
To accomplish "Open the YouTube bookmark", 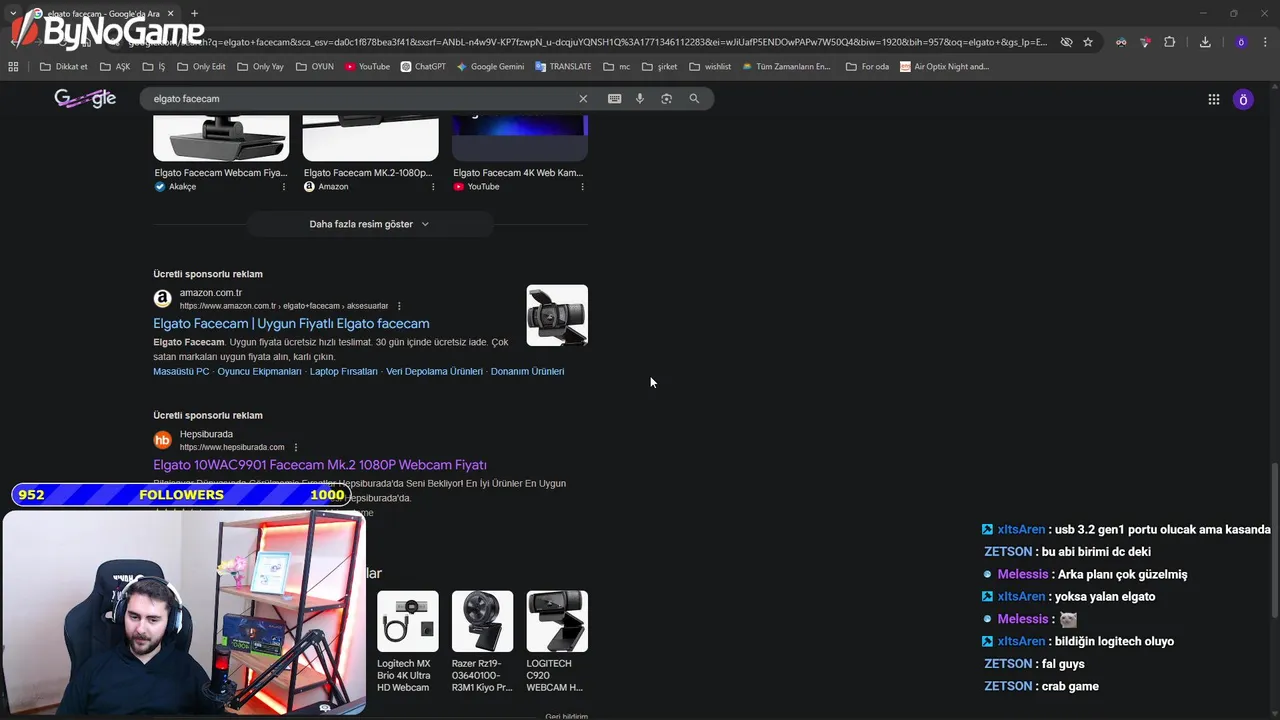I will click(368, 67).
